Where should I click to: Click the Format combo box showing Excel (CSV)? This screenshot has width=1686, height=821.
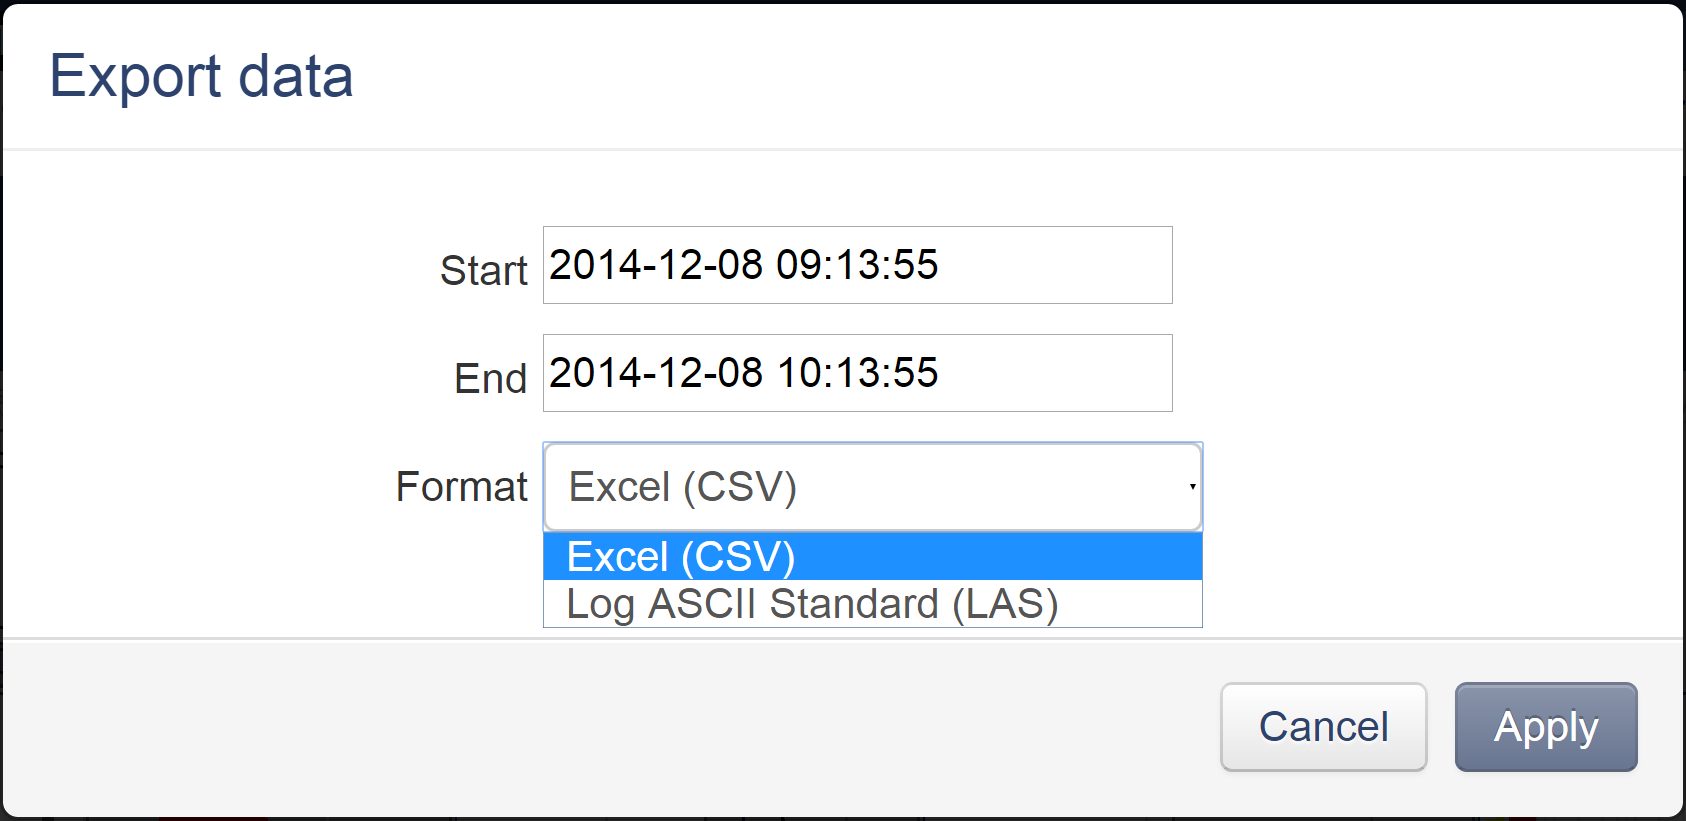coord(870,486)
